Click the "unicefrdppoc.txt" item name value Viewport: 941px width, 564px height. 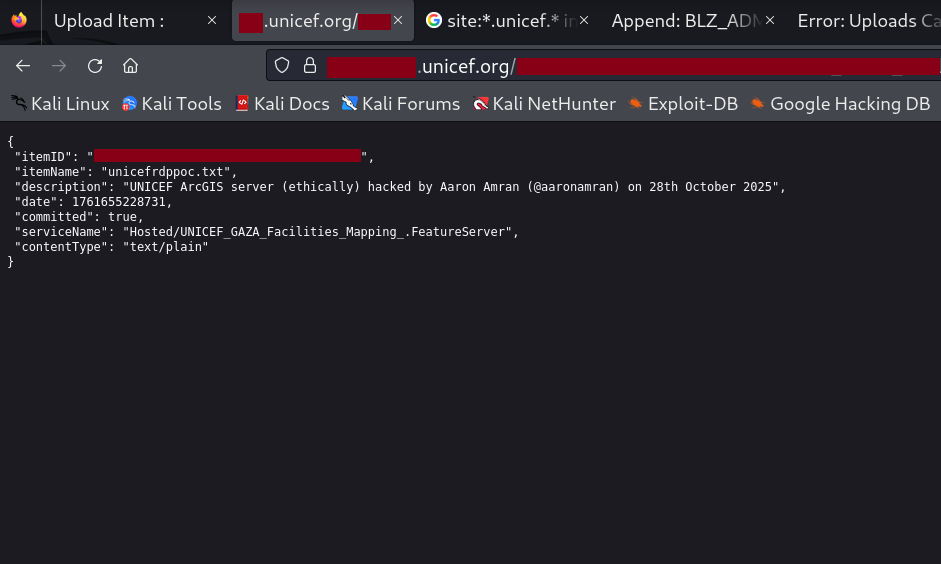tap(166, 172)
